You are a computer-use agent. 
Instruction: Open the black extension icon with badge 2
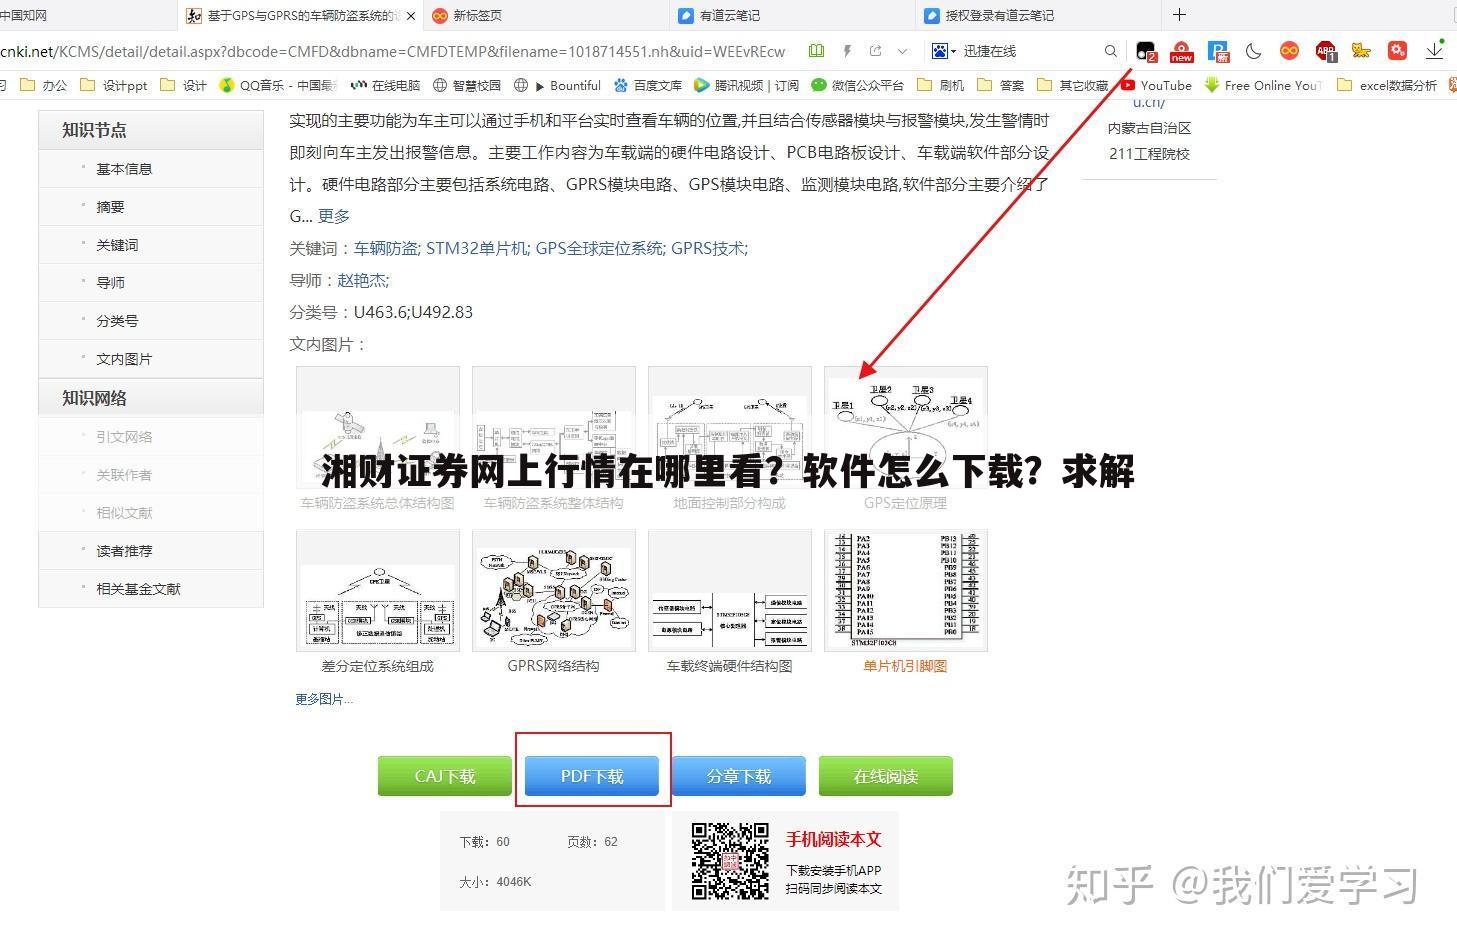coord(1146,51)
